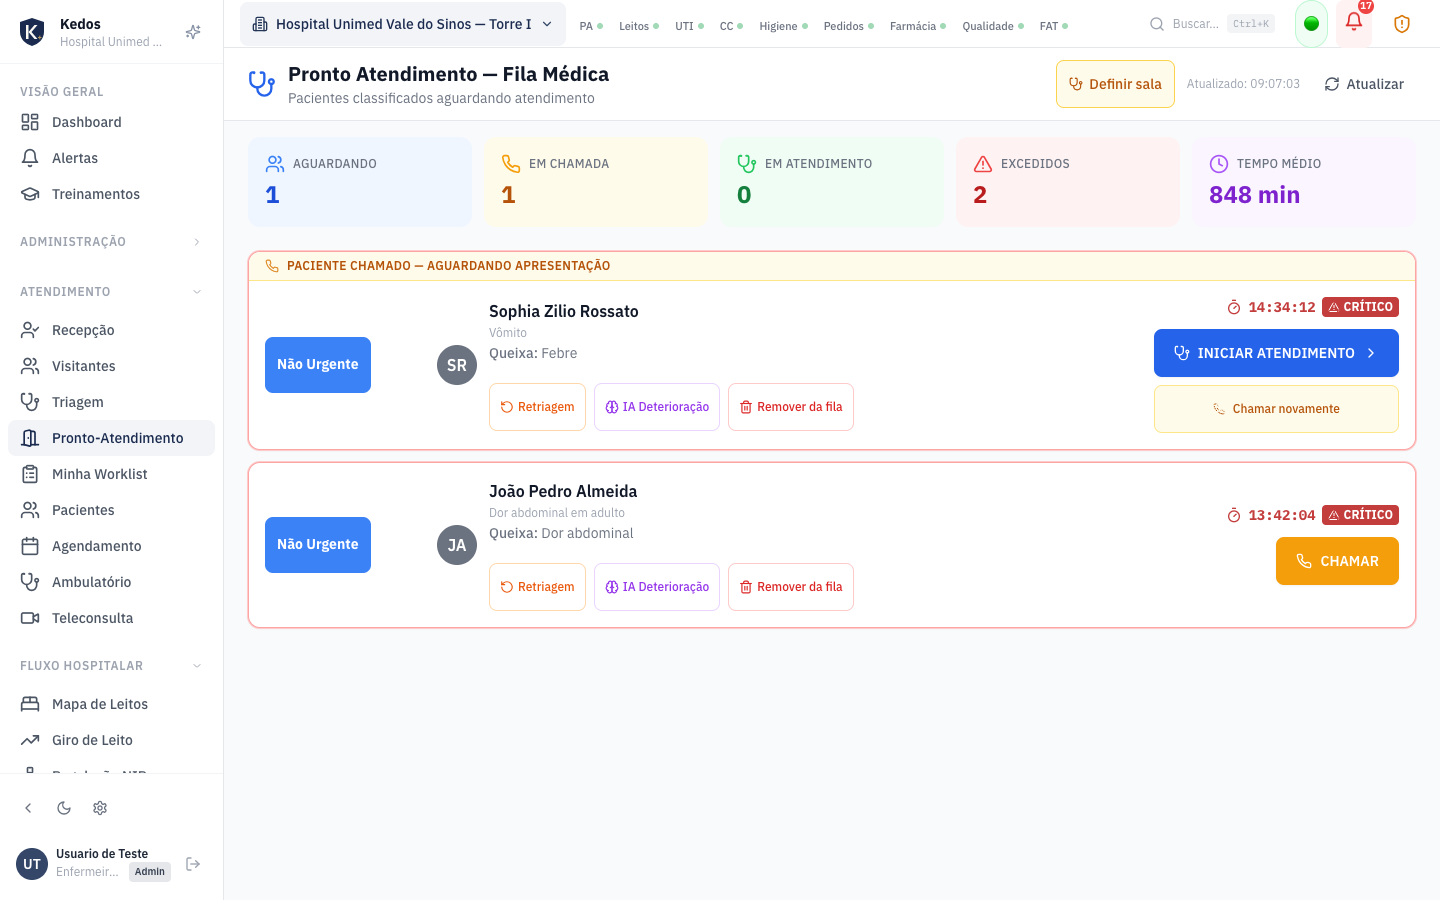The width and height of the screenshot is (1440, 900).
Task: Open Giro de Leito
Action: pos(111,740)
